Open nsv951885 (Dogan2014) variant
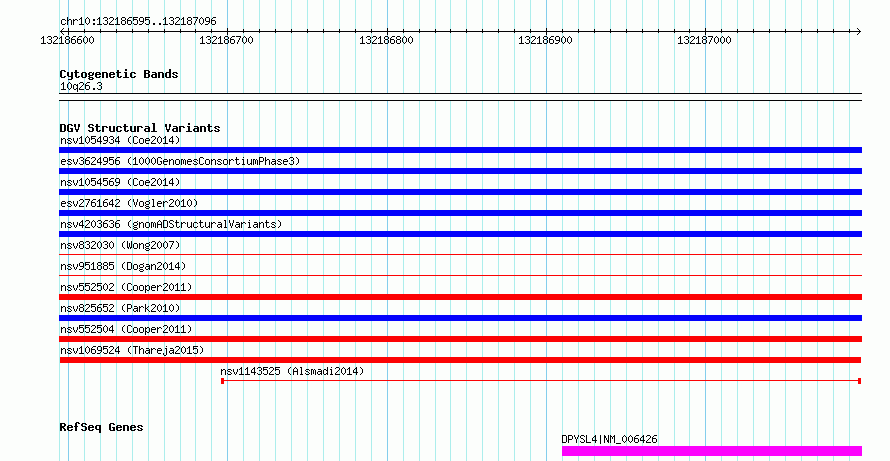The image size is (890, 461). coord(123,266)
